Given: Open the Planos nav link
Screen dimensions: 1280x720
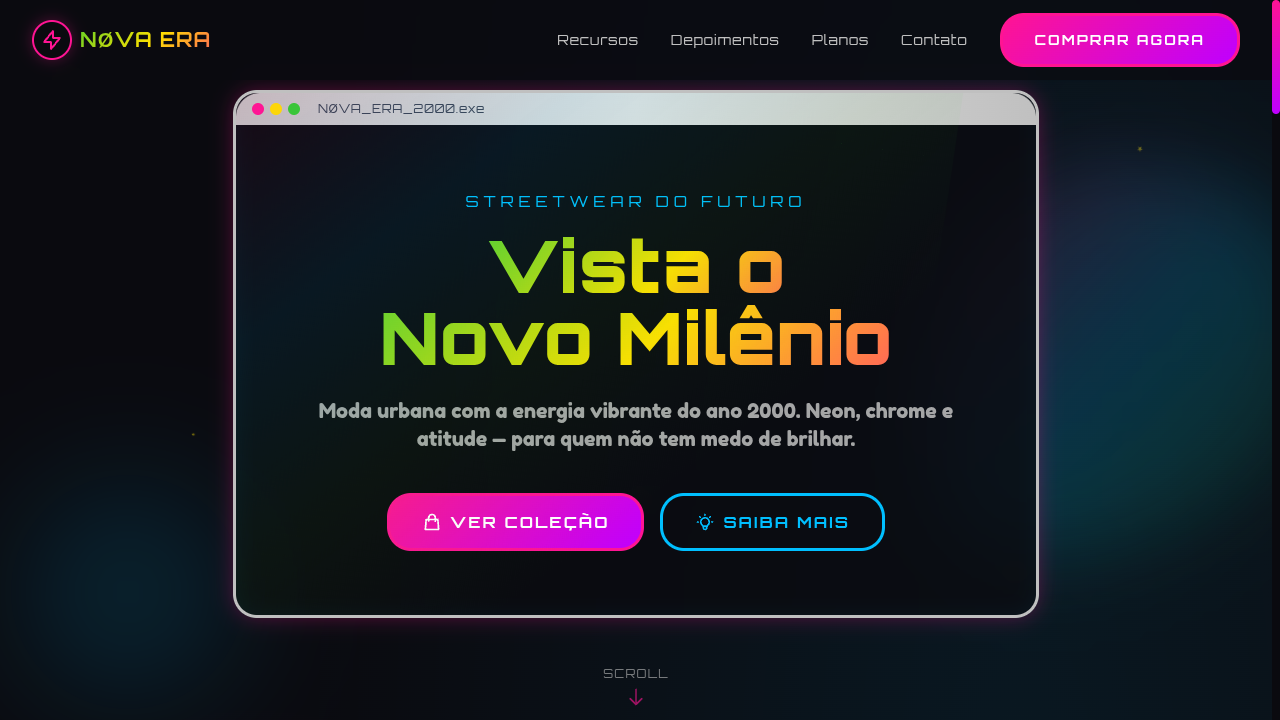Looking at the screenshot, I should click(839, 40).
